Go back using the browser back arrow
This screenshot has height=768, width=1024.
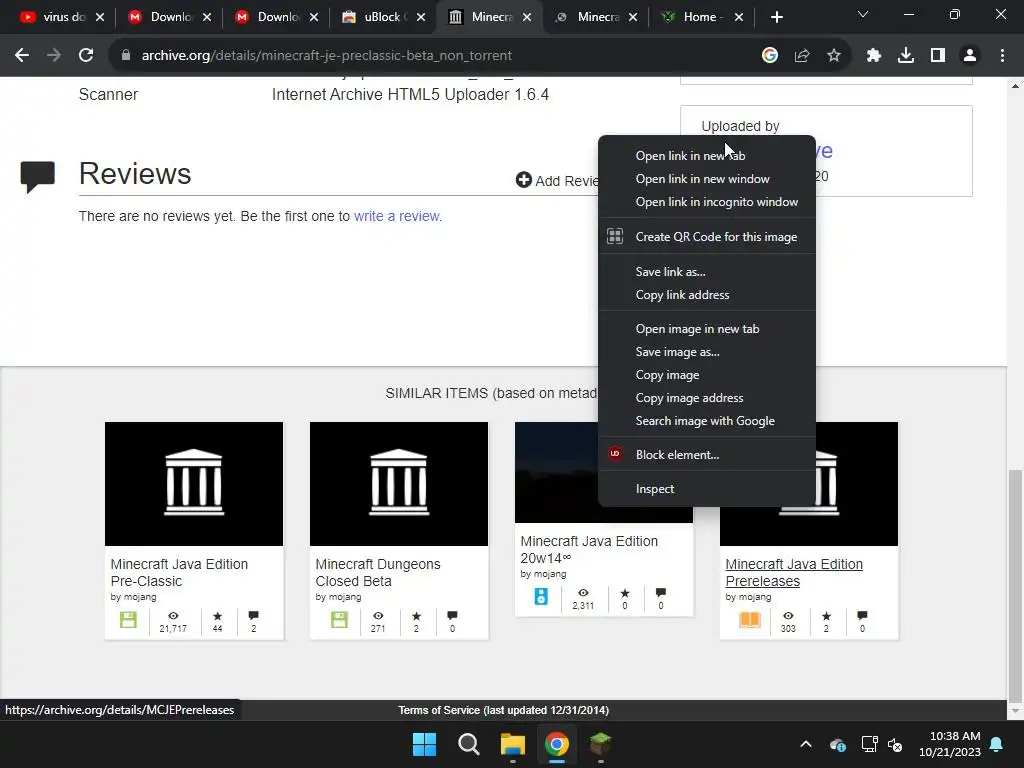tap(22, 56)
